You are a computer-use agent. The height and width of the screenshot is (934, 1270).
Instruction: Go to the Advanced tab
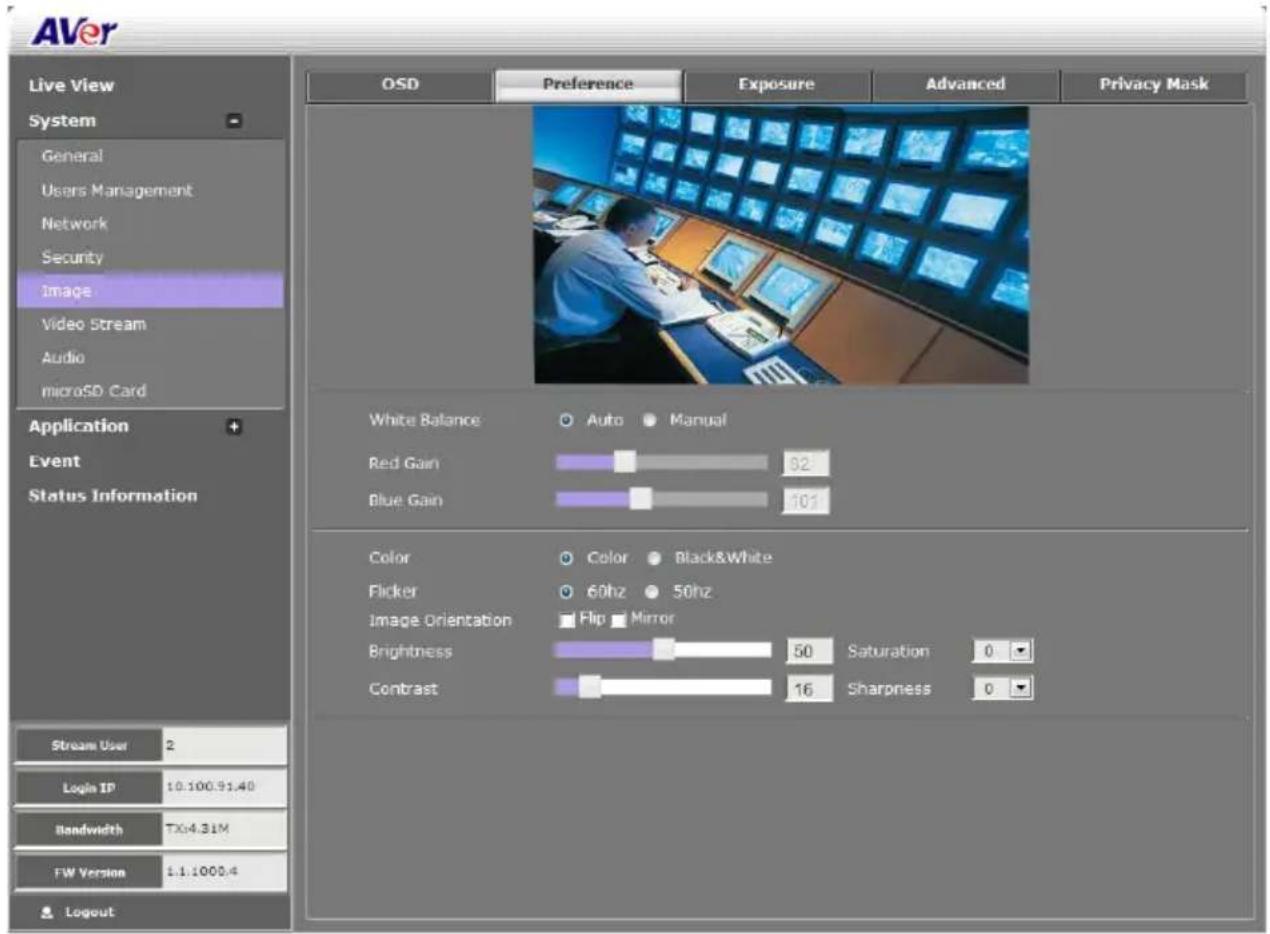965,86
